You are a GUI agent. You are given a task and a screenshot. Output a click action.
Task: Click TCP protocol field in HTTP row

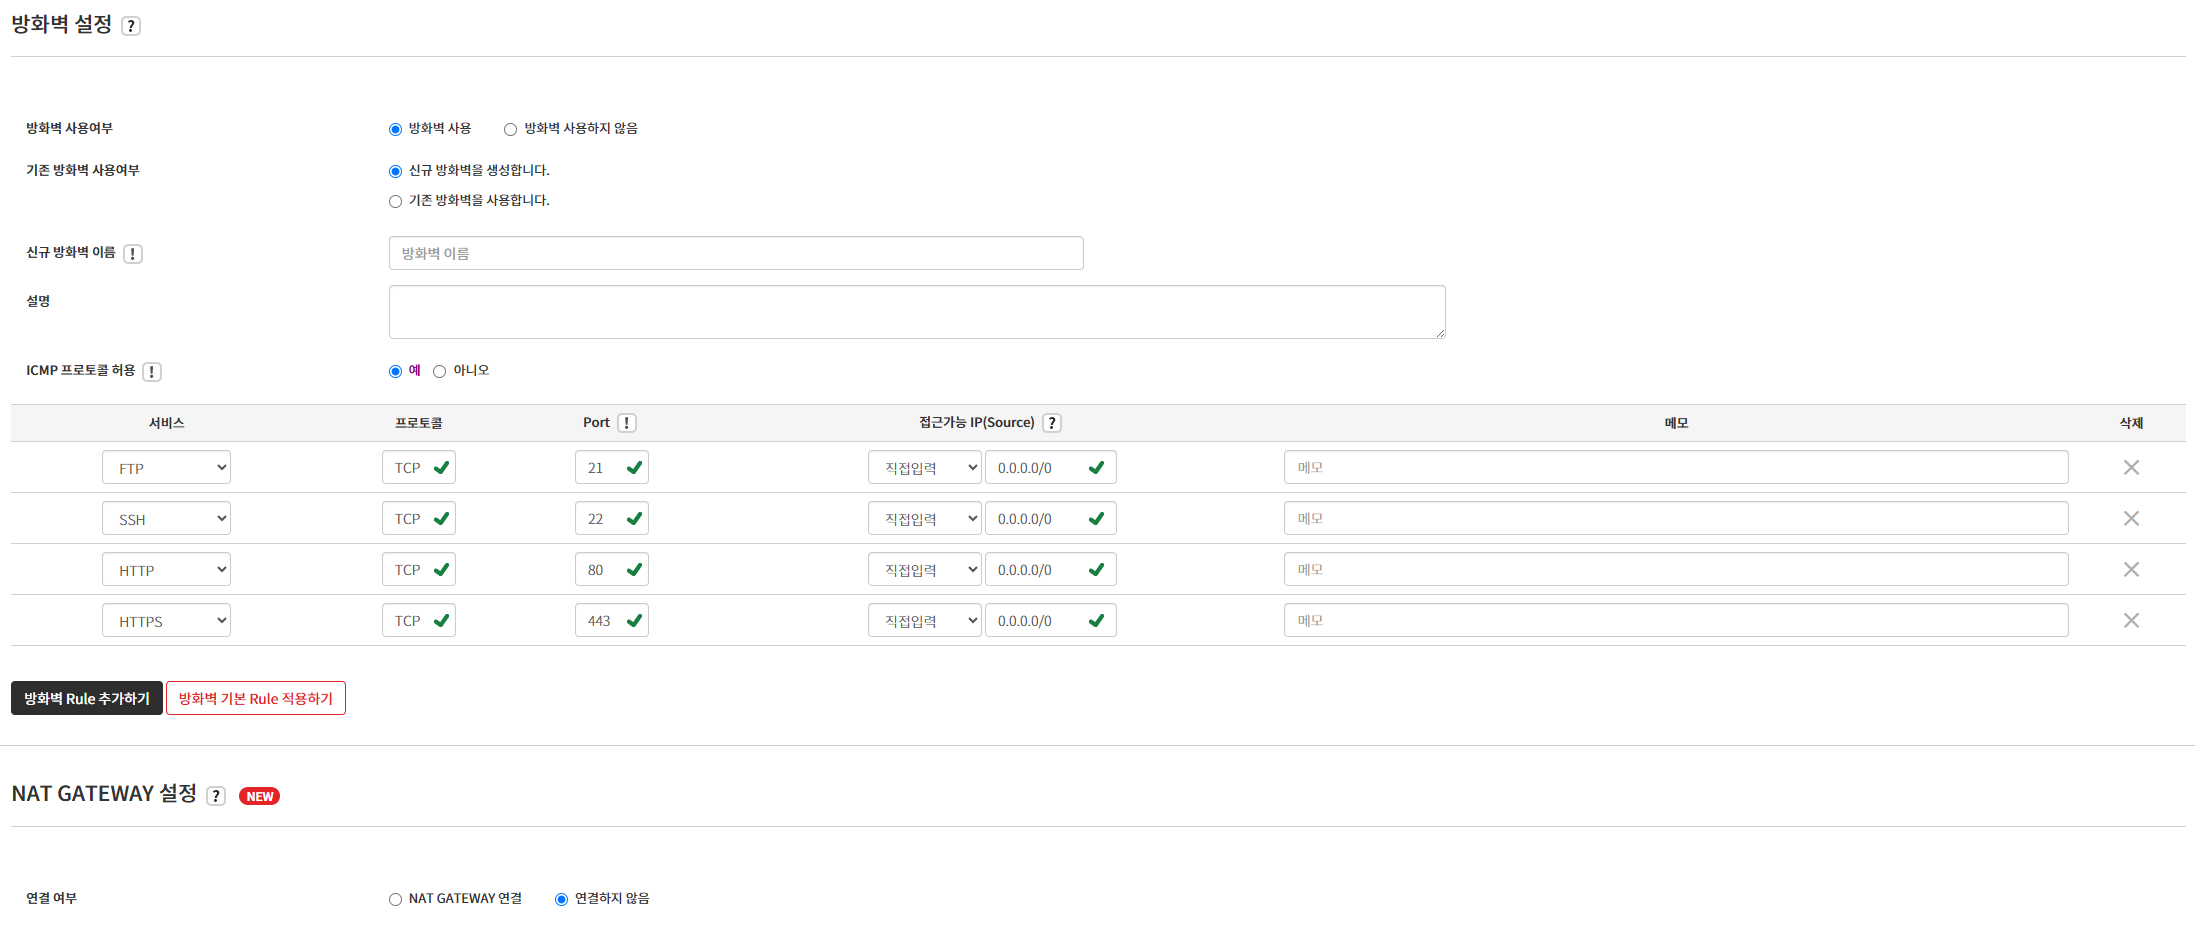click(x=419, y=569)
